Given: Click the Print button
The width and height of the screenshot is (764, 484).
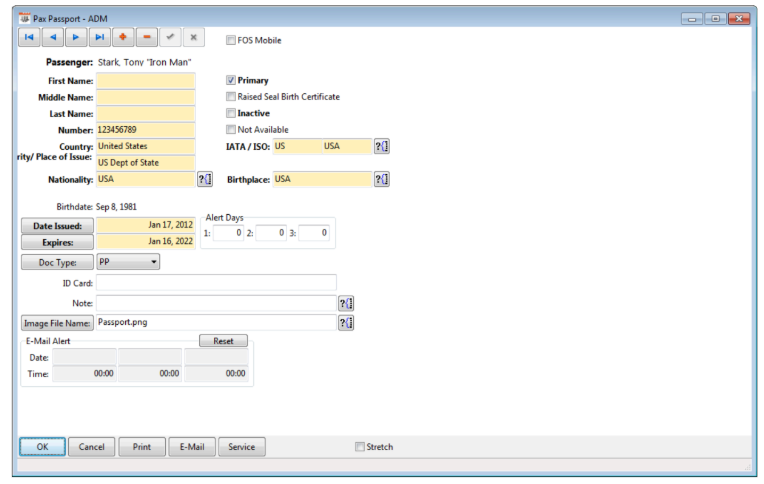Looking at the screenshot, I should pos(142,447).
